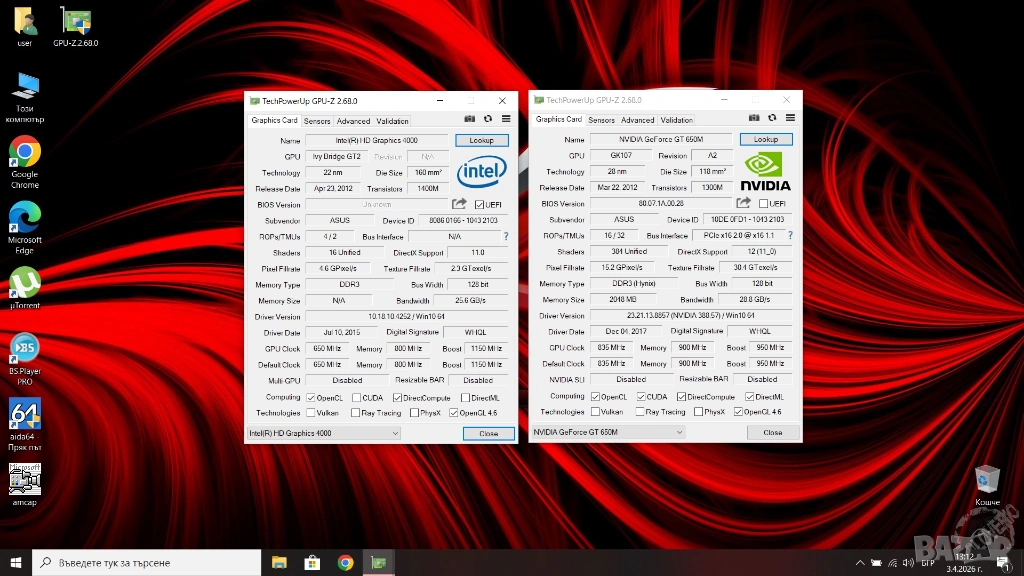
Task: Click the Bus Interface question mark in NVIDIA window
Action: pyautogui.click(x=790, y=236)
